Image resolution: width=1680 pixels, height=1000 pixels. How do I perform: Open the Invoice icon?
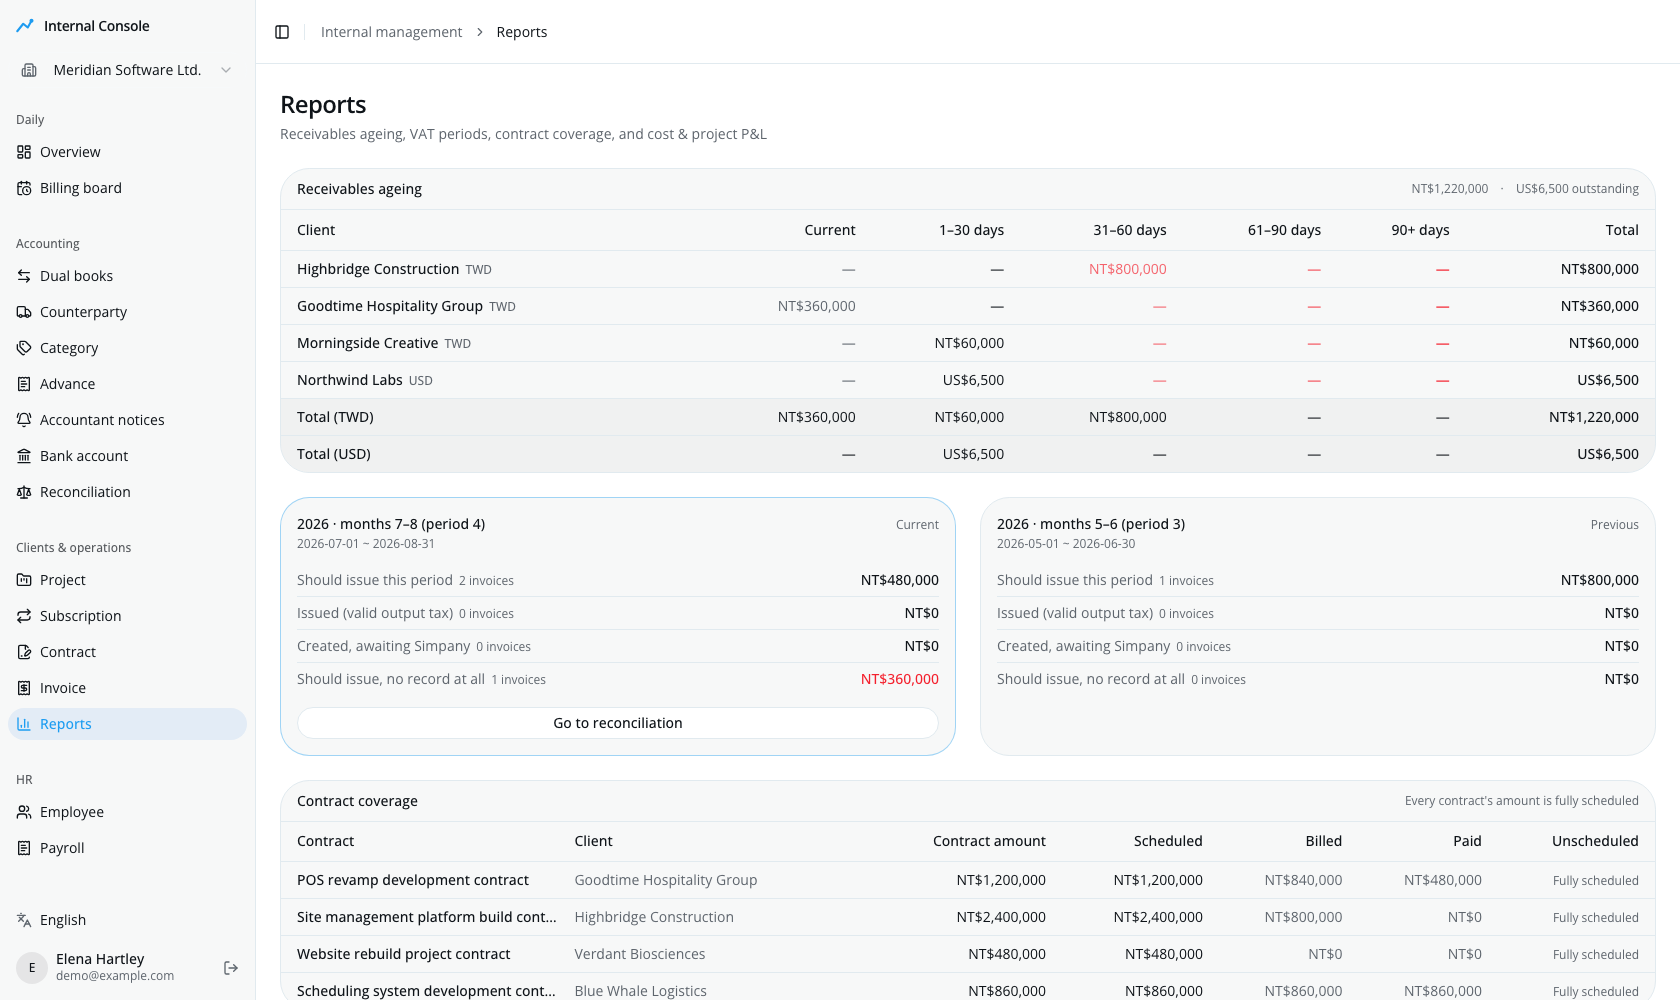click(24, 688)
